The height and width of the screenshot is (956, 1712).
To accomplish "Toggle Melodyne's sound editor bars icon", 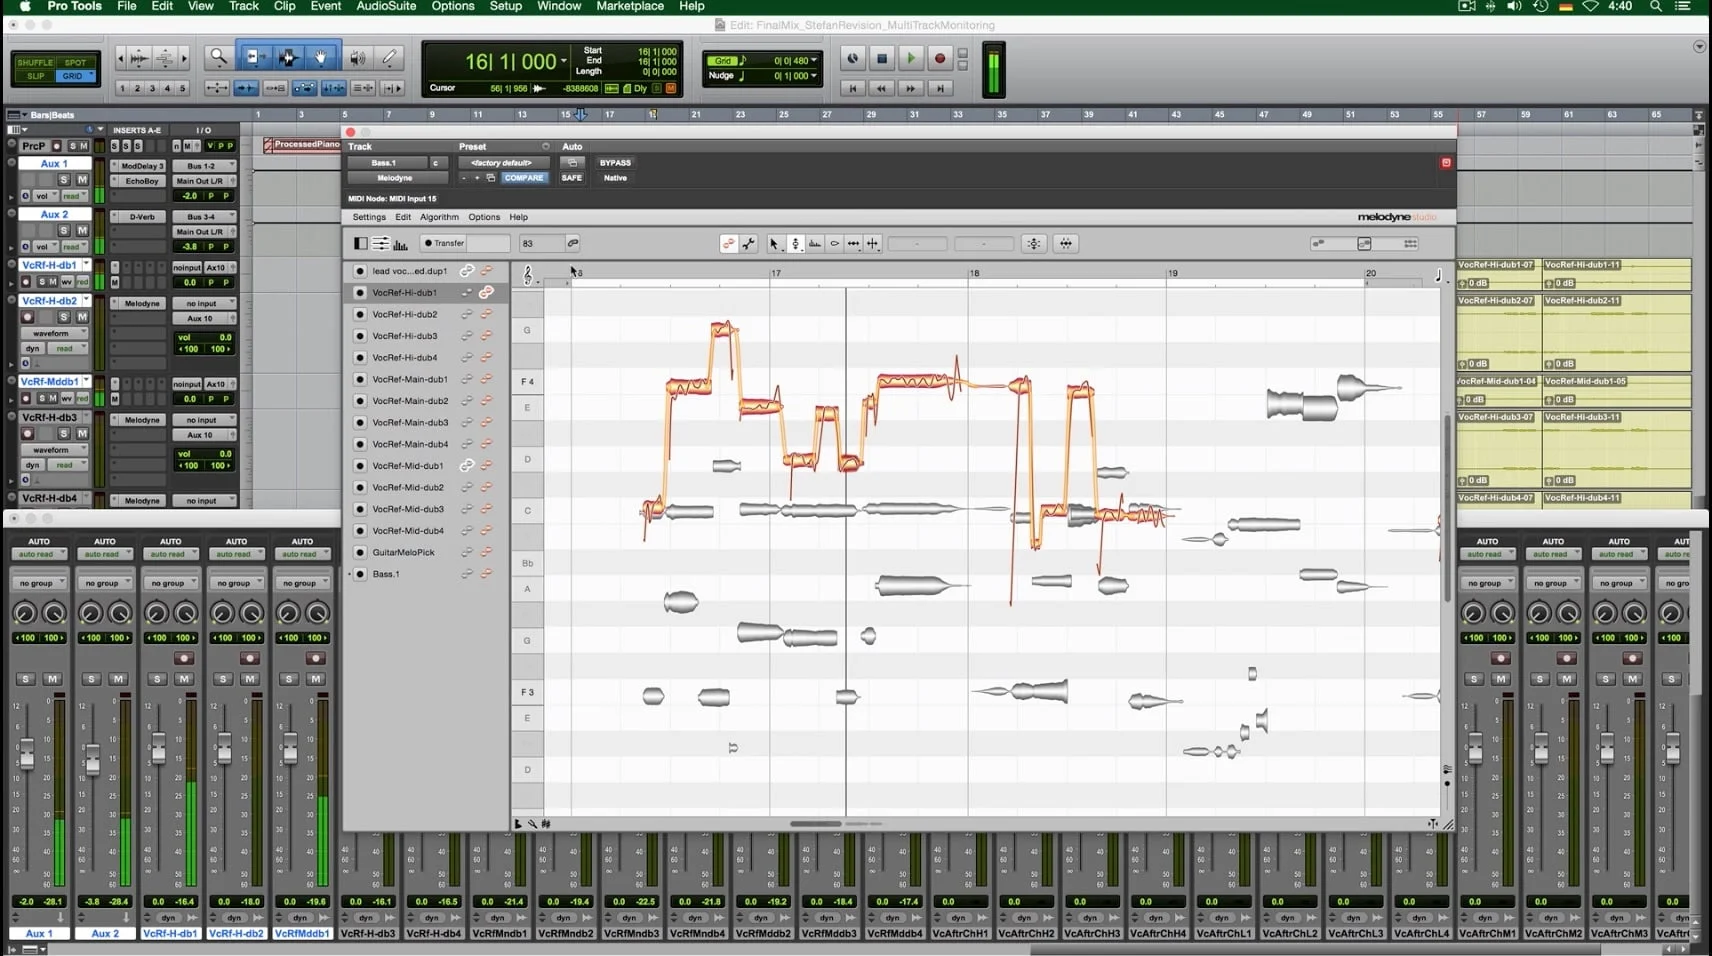I will coord(401,243).
